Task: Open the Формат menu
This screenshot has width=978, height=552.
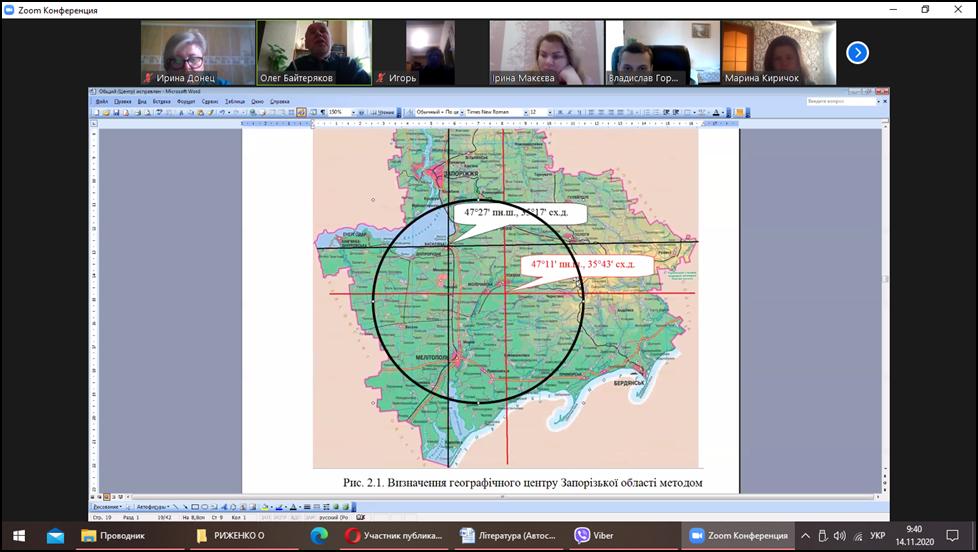Action: point(186,101)
